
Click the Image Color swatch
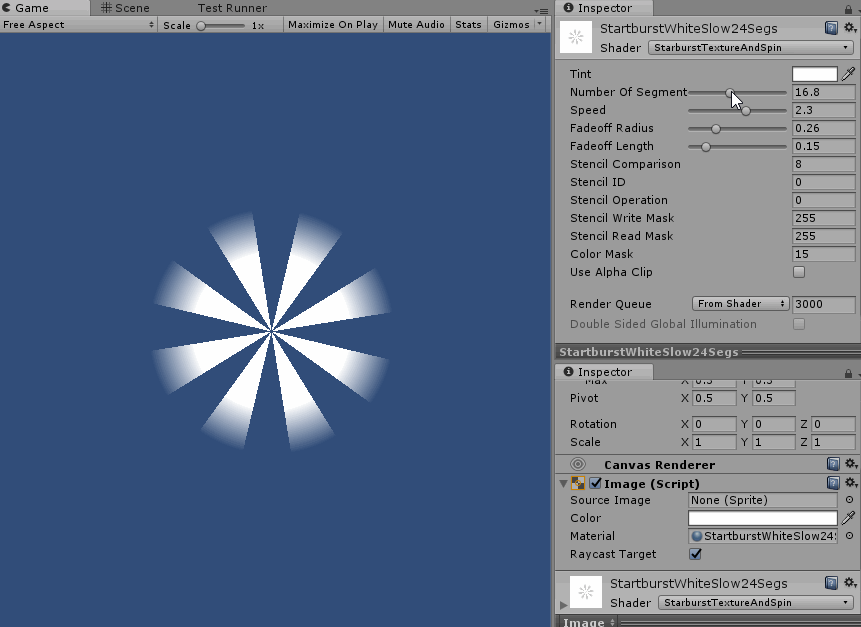(763, 518)
